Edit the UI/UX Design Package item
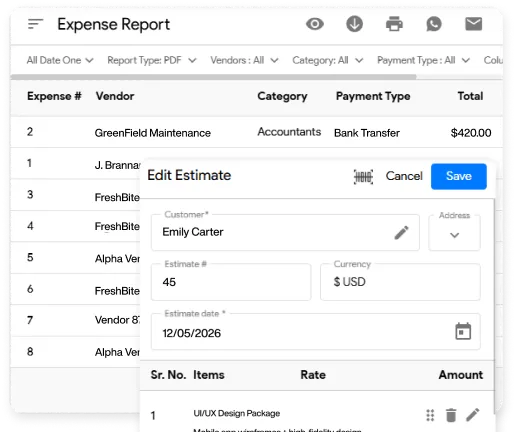The height and width of the screenshot is (432, 516). click(472, 415)
